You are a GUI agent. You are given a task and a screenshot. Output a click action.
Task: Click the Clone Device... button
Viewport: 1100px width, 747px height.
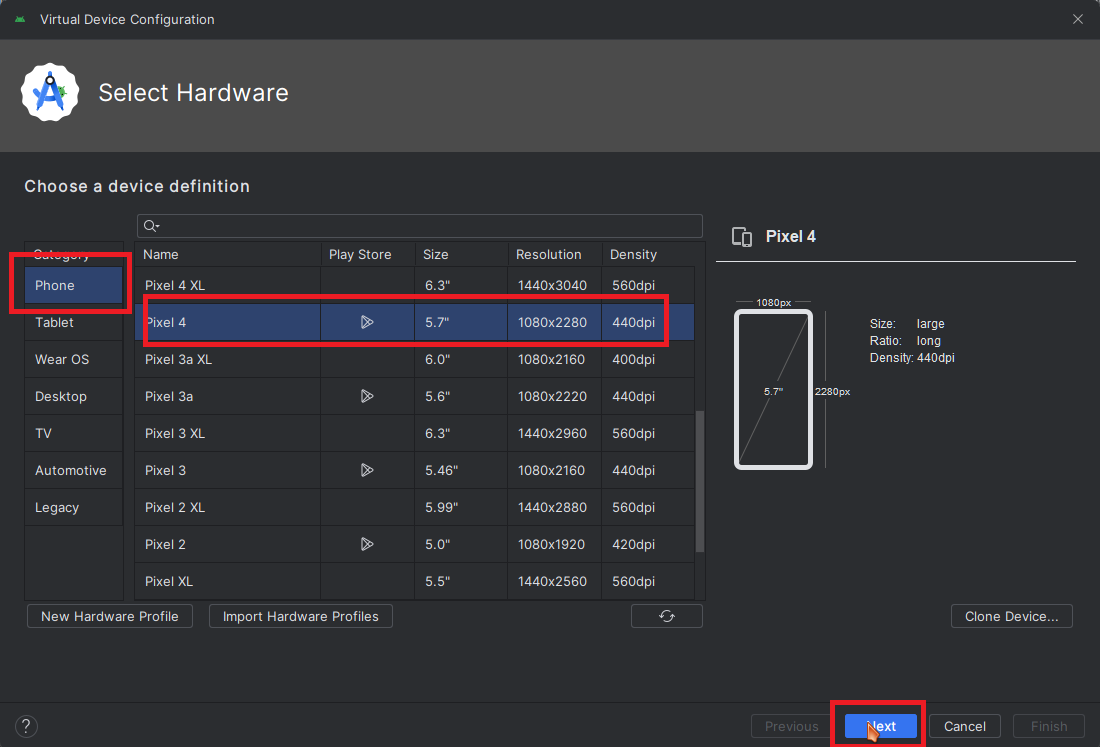pos(1011,616)
